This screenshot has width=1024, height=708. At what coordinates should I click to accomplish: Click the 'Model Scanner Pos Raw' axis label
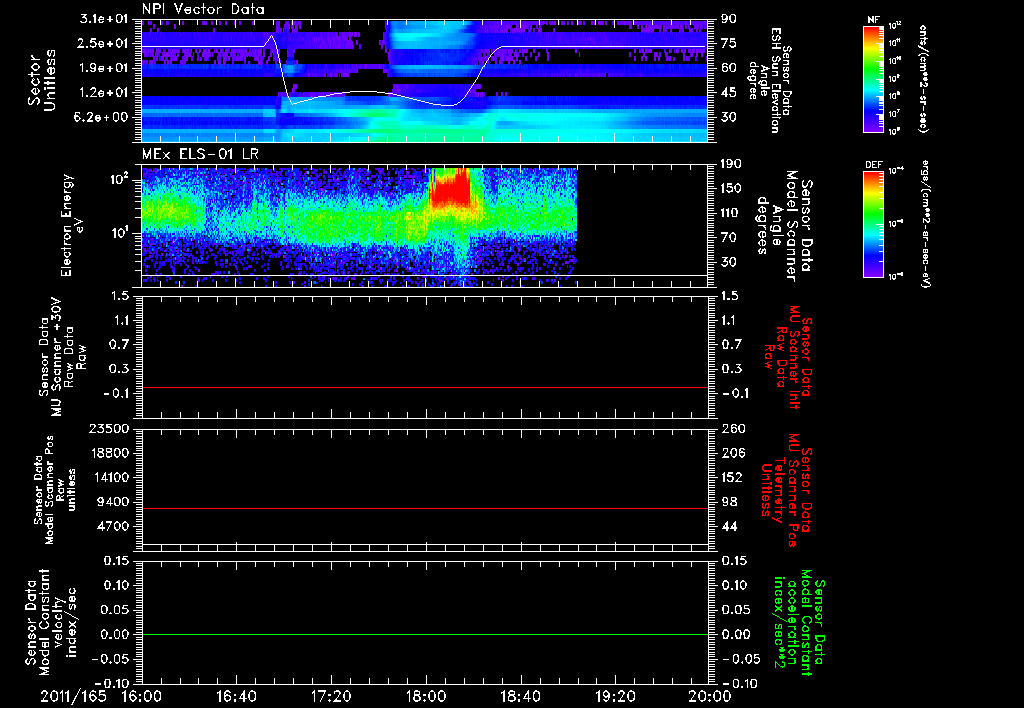pyautogui.click(x=54, y=490)
